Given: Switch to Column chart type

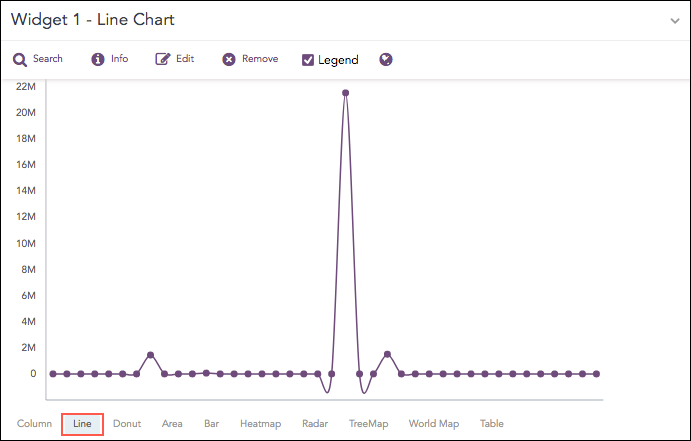Looking at the screenshot, I should [34, 424].
